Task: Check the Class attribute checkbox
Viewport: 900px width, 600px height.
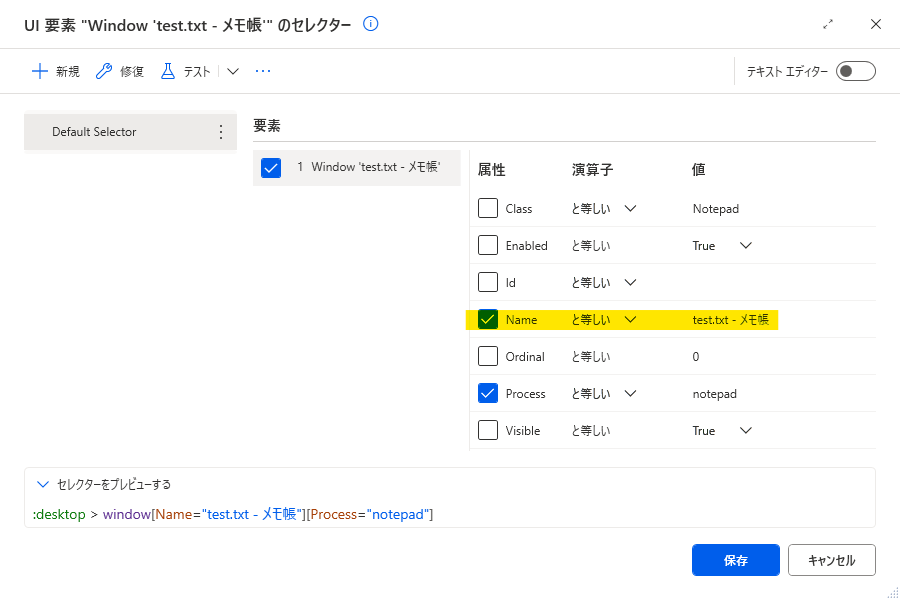Action: 488,208
